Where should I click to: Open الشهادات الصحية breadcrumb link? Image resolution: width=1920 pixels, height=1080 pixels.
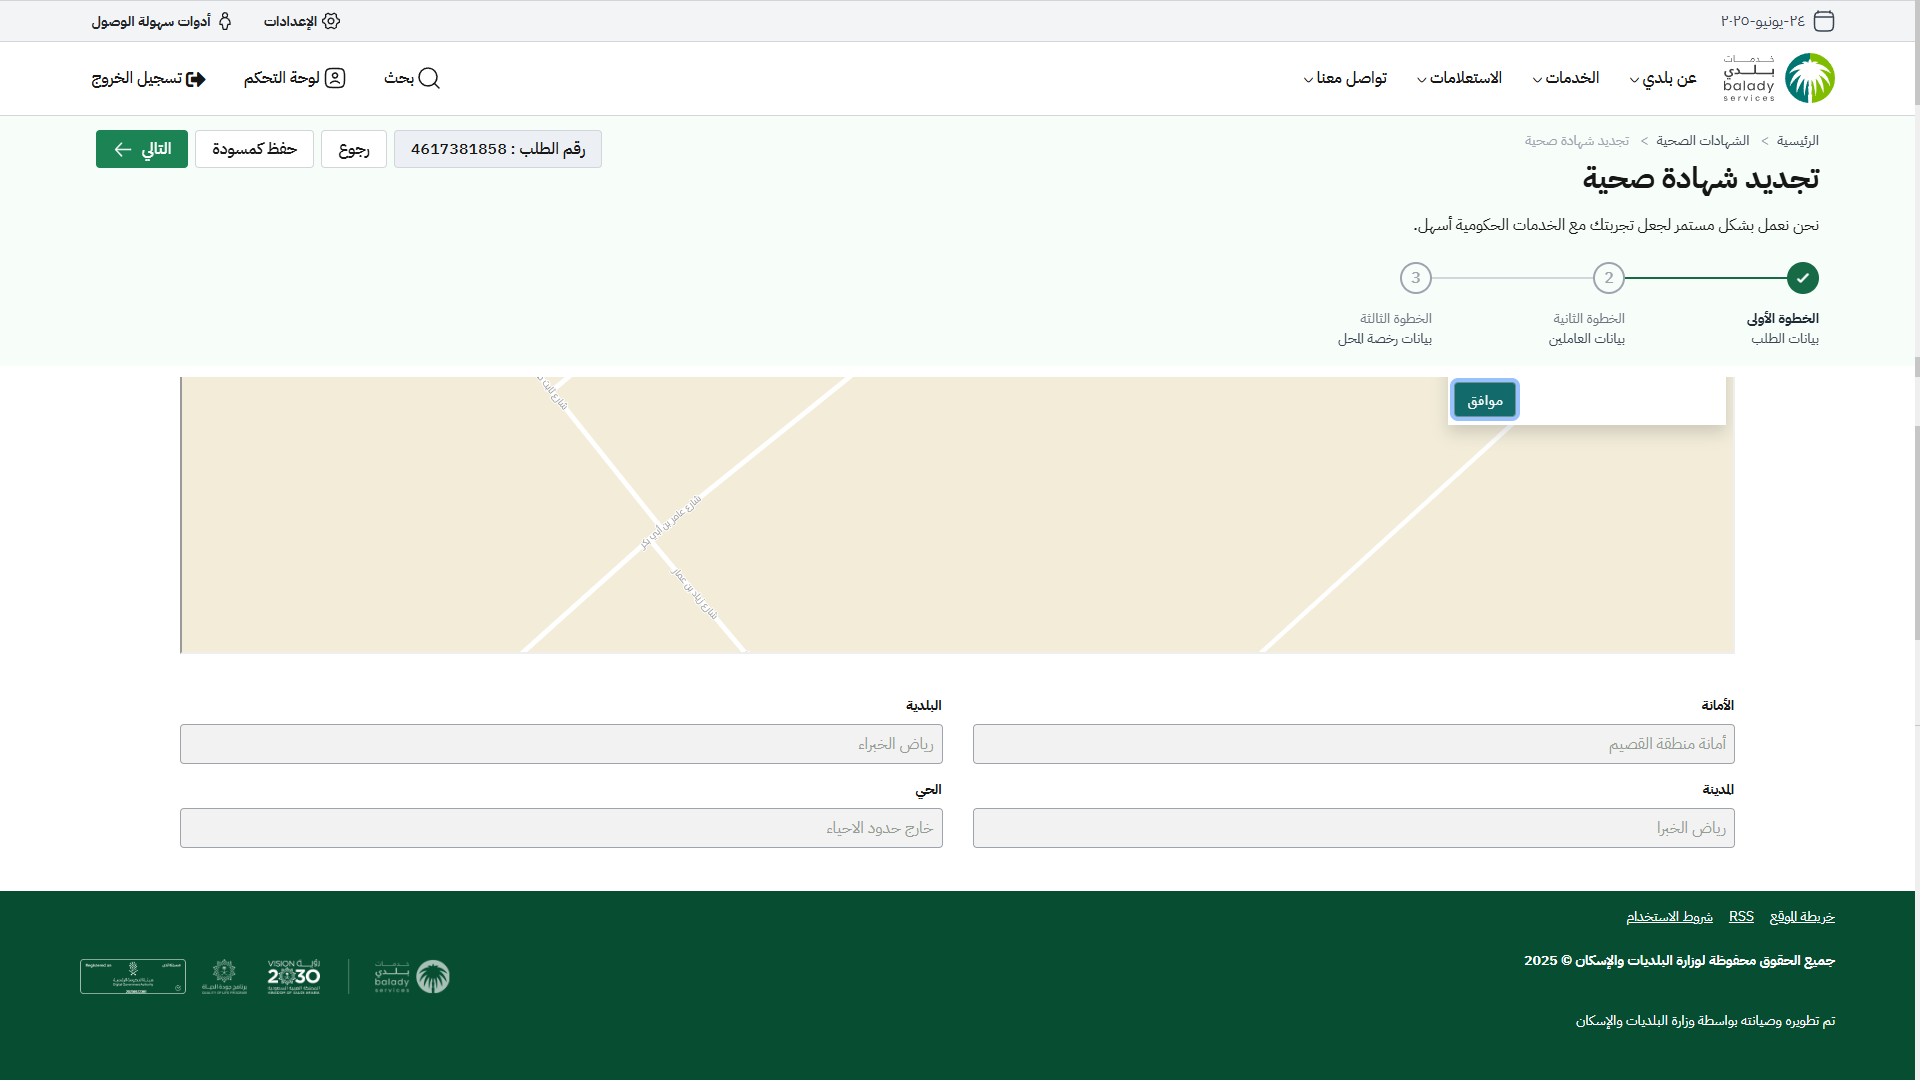tap(1702, 141)
